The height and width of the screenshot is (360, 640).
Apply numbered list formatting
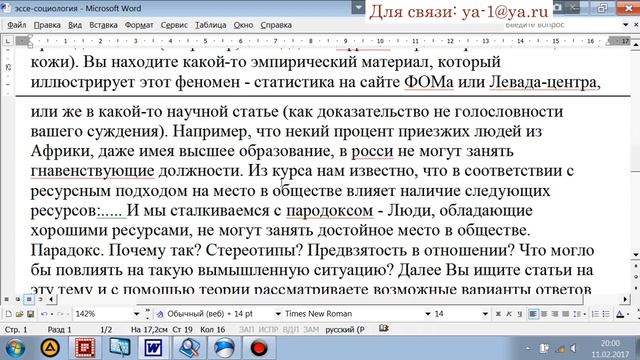tap(595, 314)
